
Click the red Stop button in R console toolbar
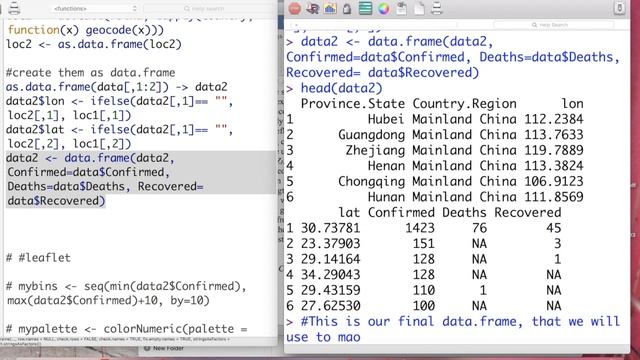pyautogui.click(x=295, y=9)
